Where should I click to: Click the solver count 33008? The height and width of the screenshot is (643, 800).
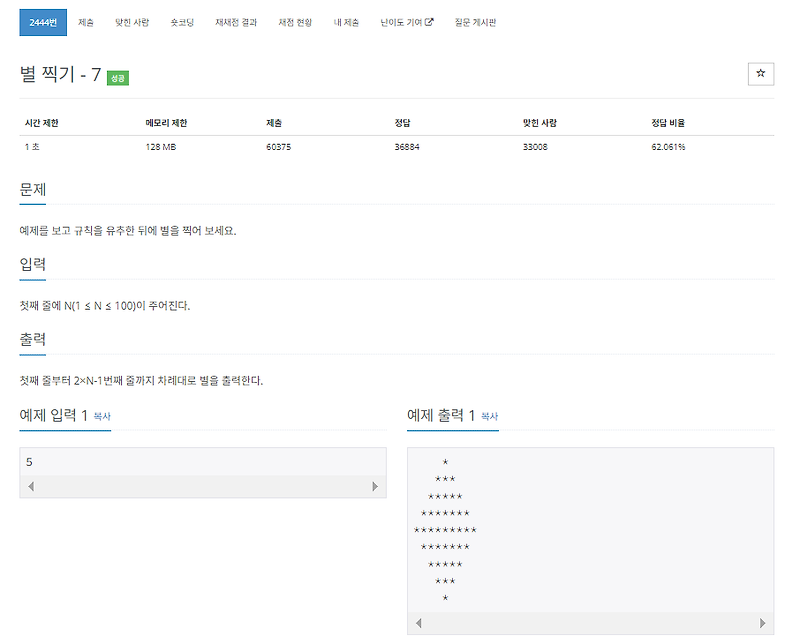(536, 147)
